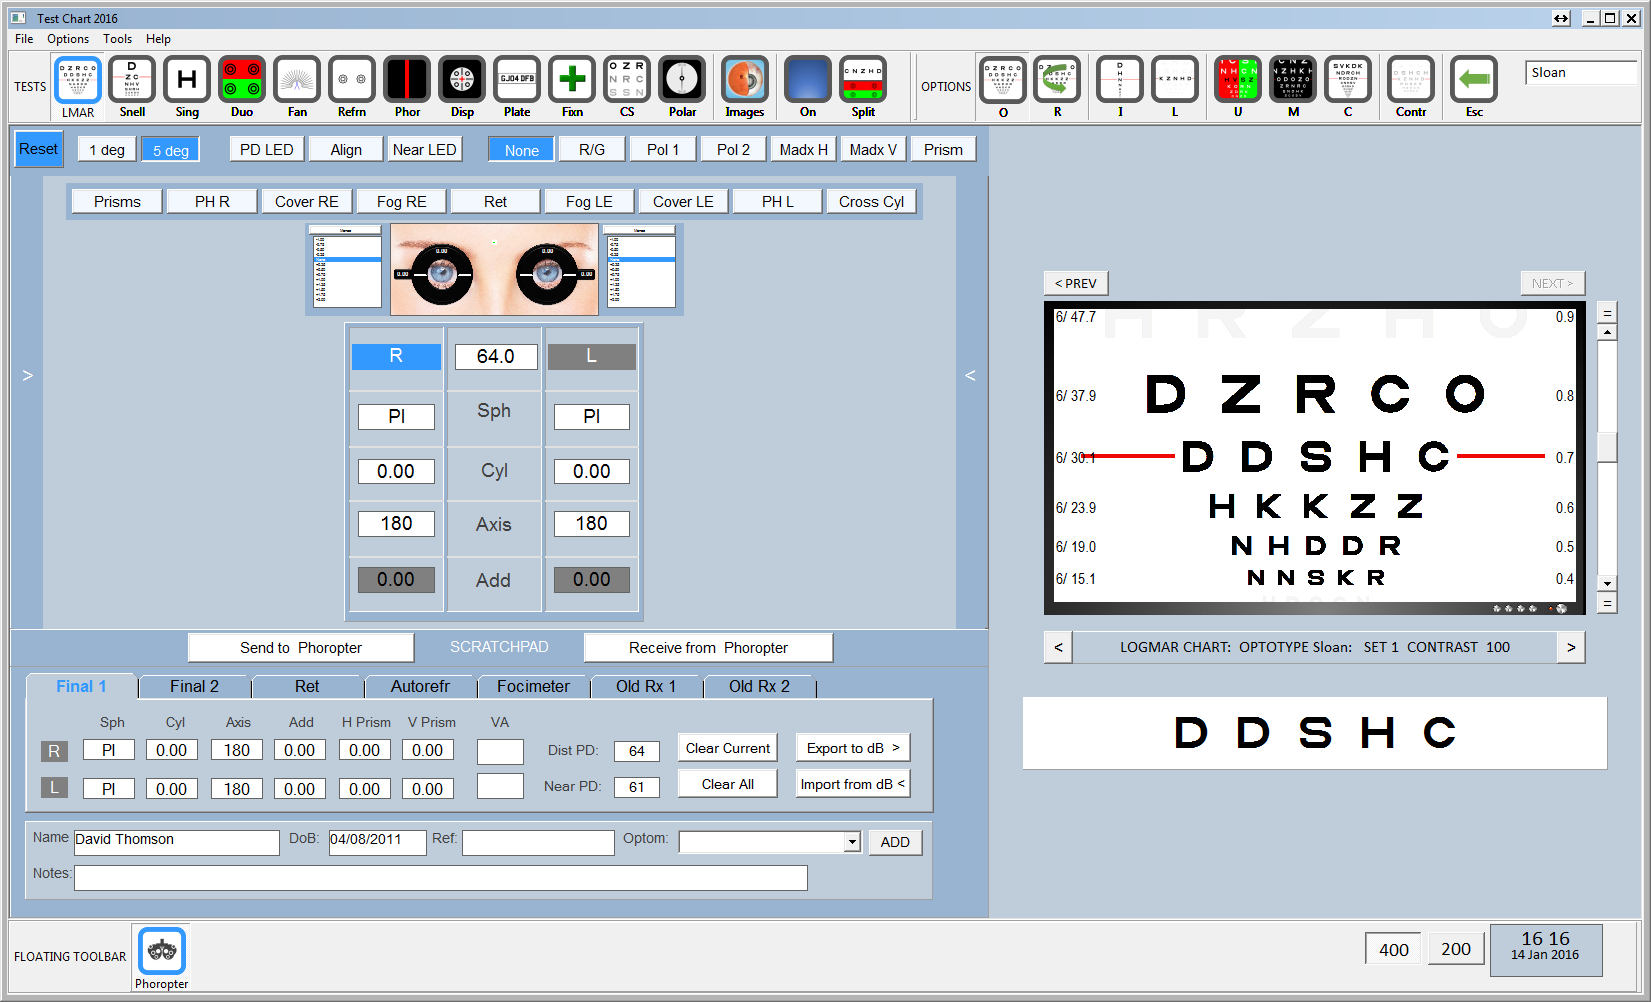Launch the Phoropter floating toolbar icon
This screenshot has height=1002, width=1651.
tap(162, 951)
